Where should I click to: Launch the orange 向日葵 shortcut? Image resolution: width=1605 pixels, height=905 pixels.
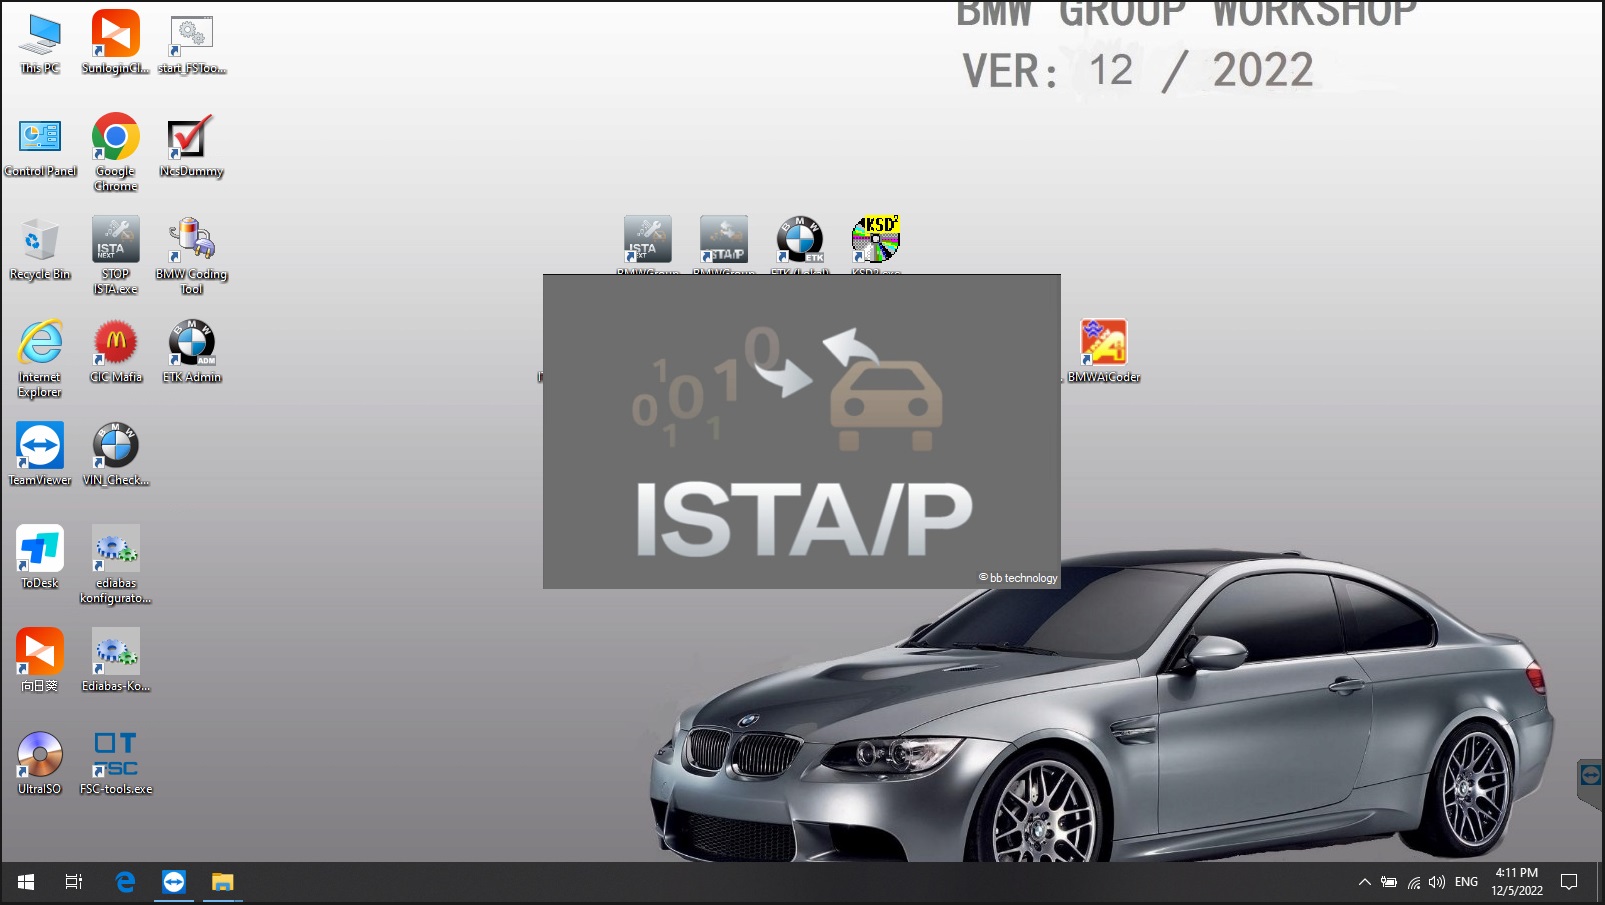40,662
